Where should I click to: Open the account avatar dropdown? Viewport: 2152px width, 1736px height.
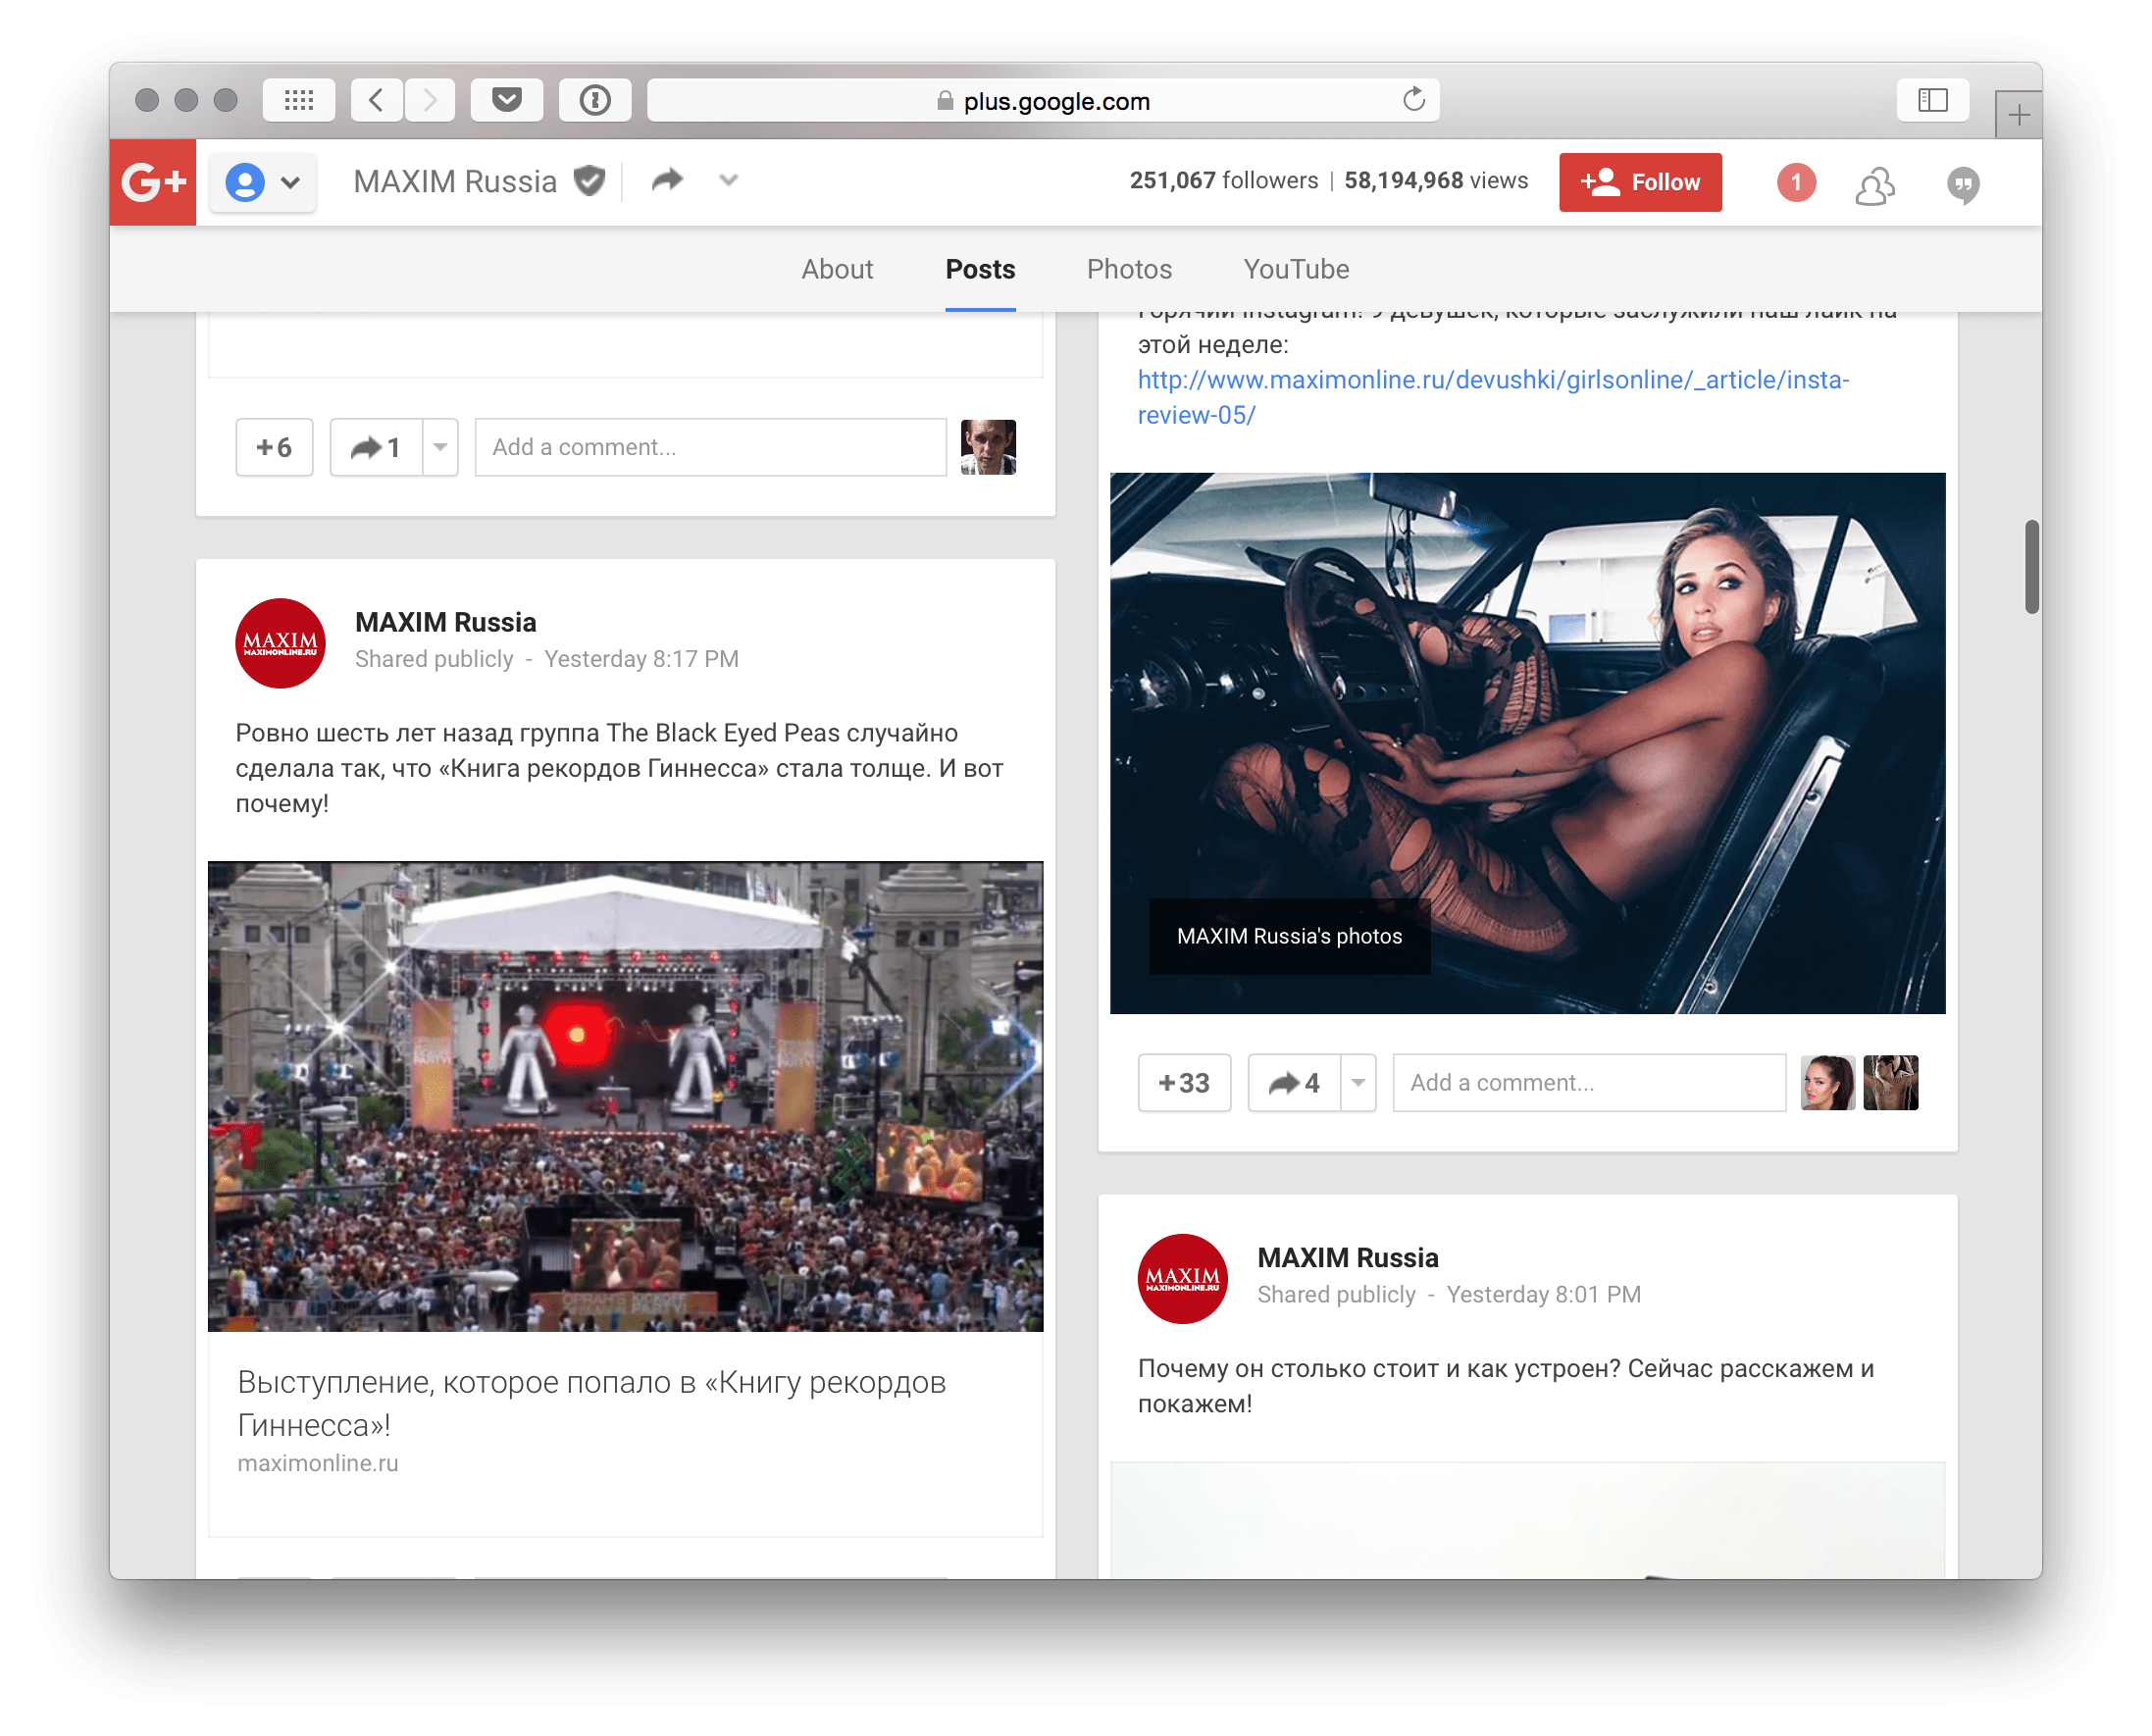click(263, 183)
